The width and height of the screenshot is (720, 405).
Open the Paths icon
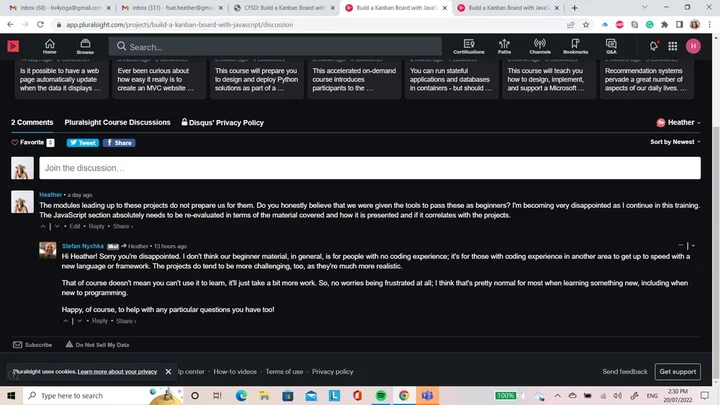click(505, 46)
